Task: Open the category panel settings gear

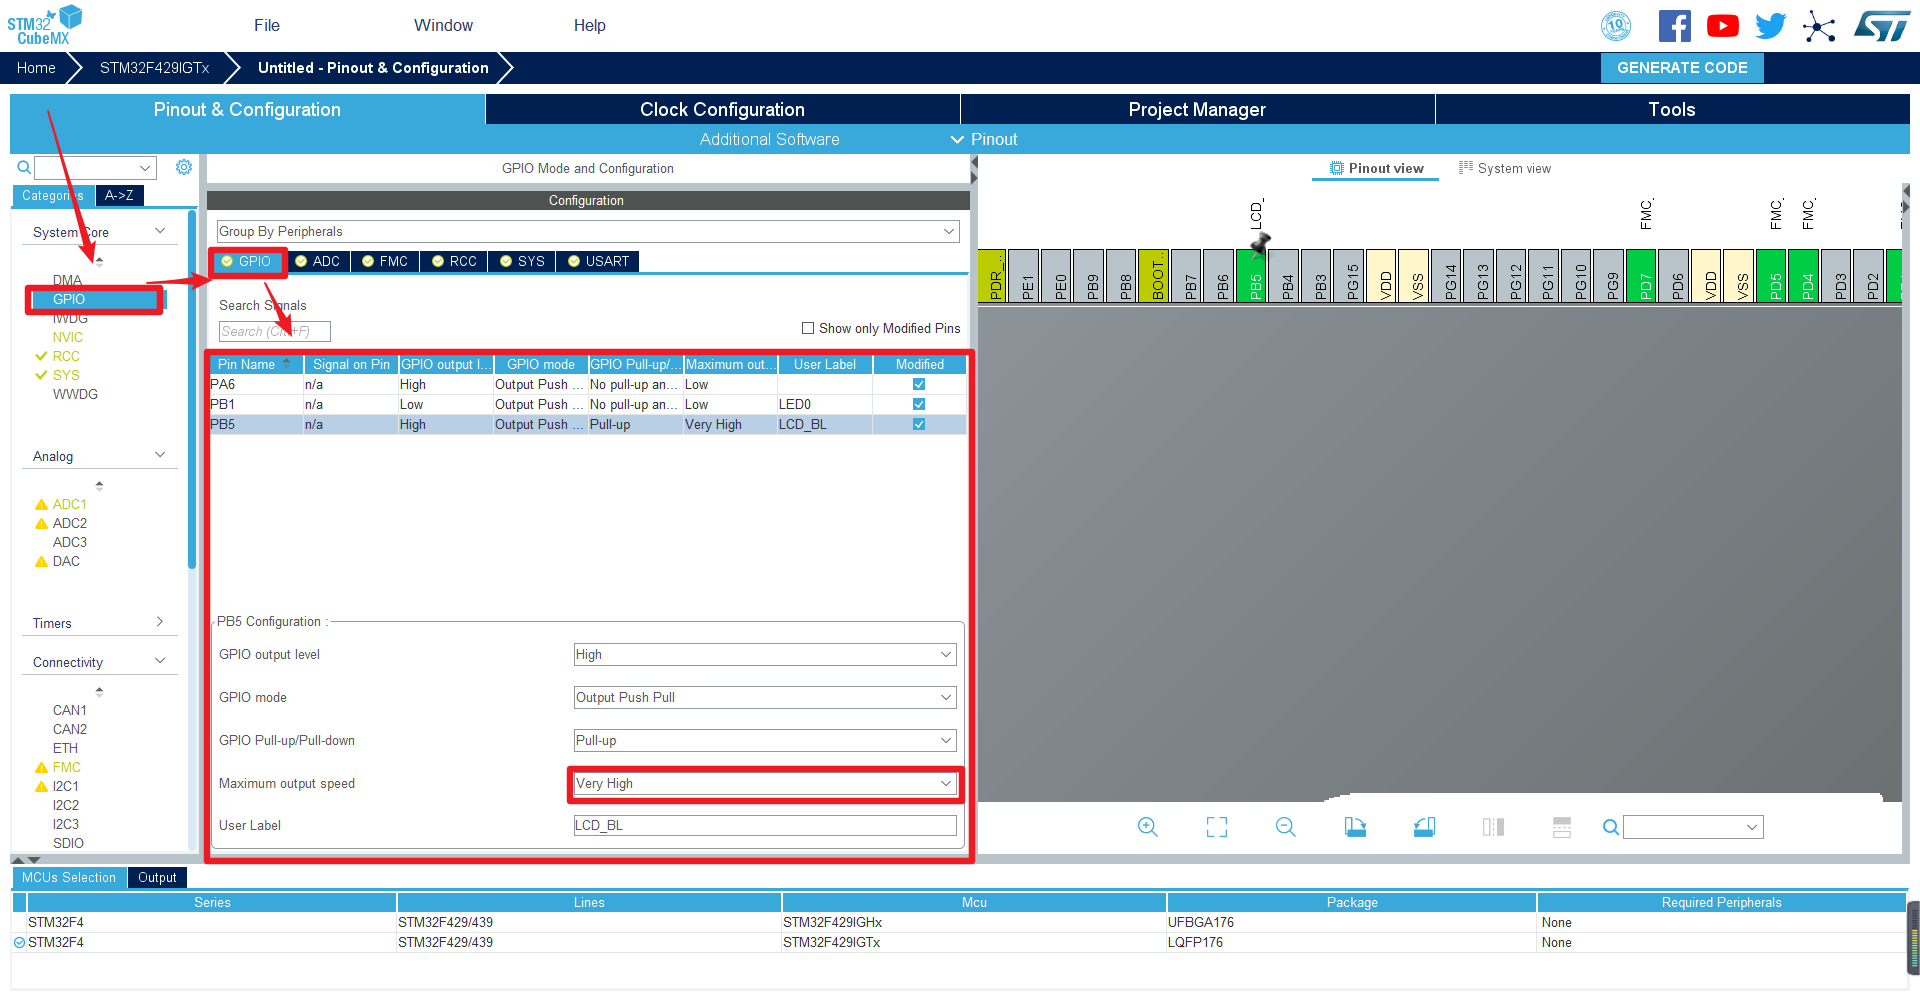Action: (x=184, y=167)
